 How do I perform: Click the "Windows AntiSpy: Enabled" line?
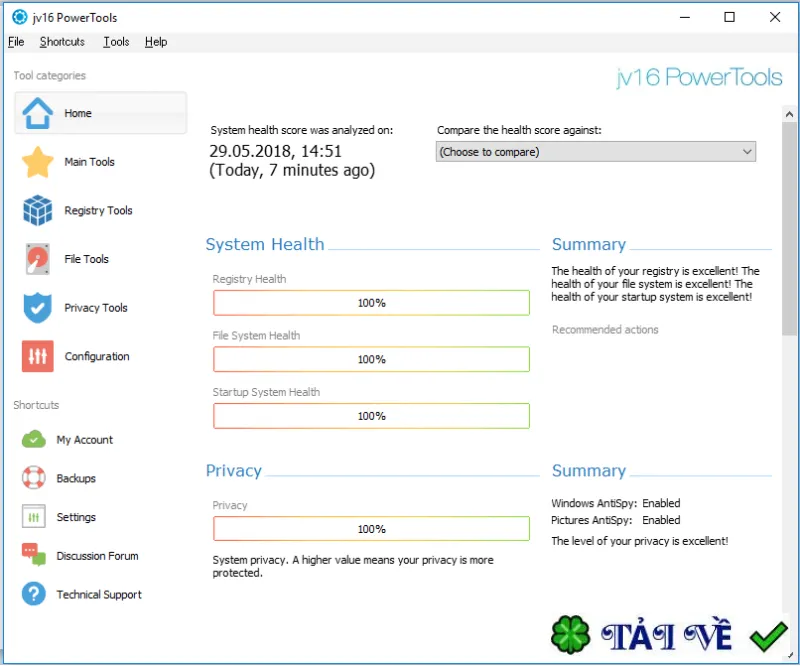point(616,503)
